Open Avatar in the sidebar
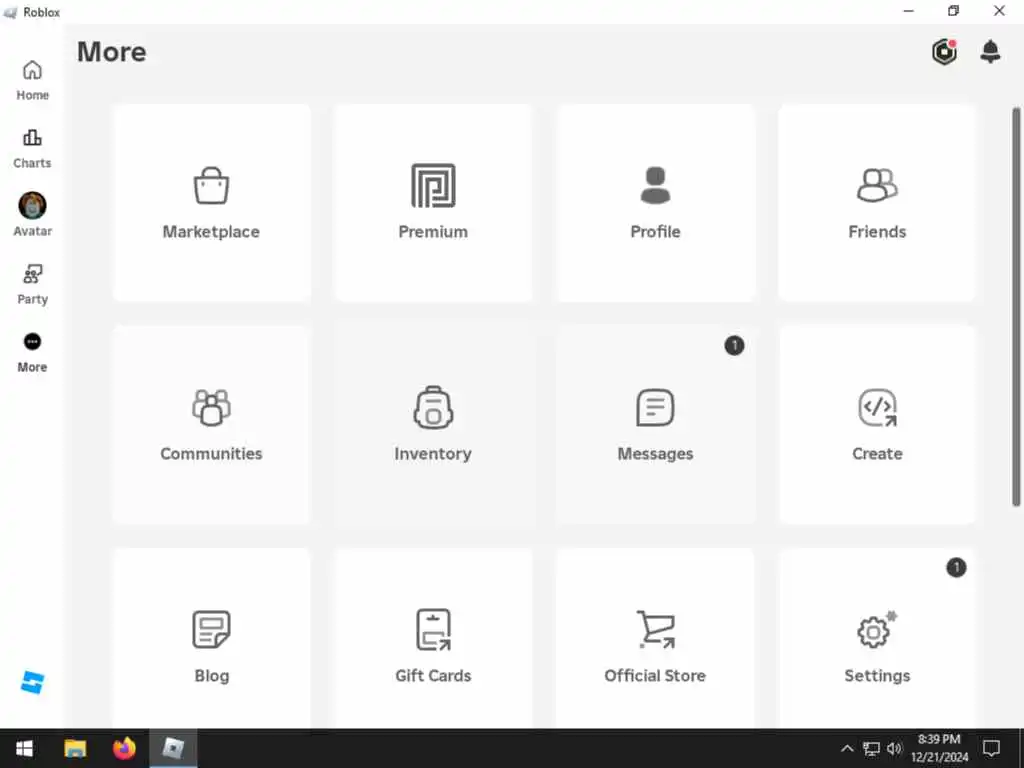Image resolution: width=1024 pixels, height=768 pixels. [x=32, y=215]
